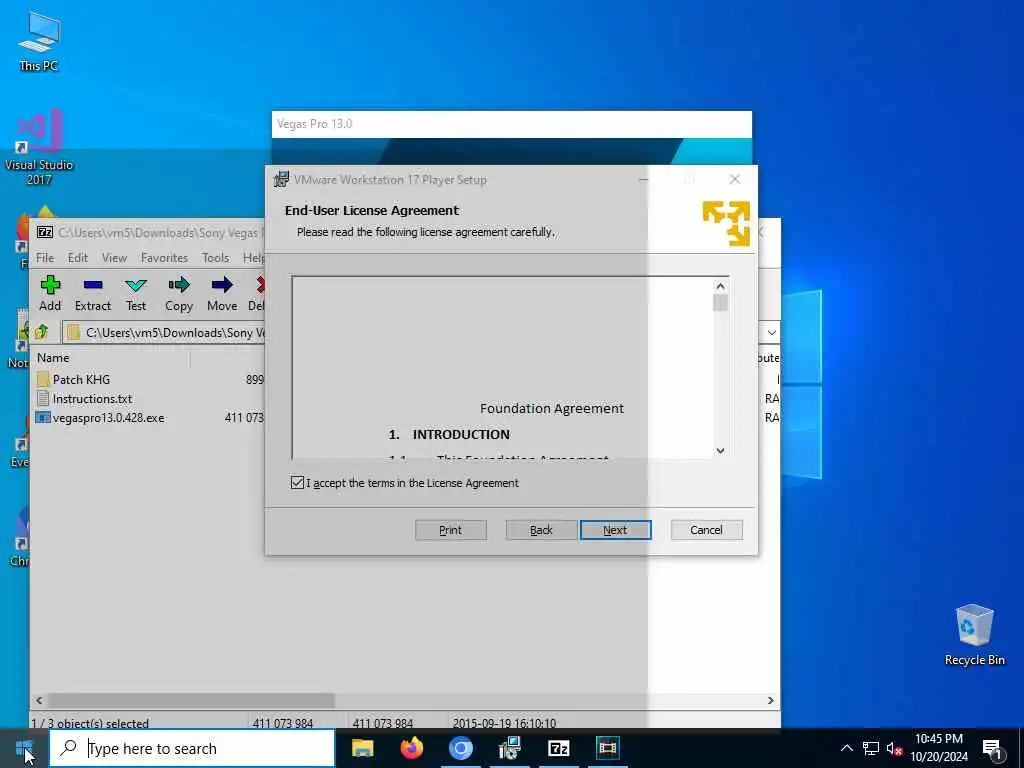Click 7-Zip horizontal scroll right arrow
The height and width of the screenshot is (768, 1024).
click(x=771, y=700)
